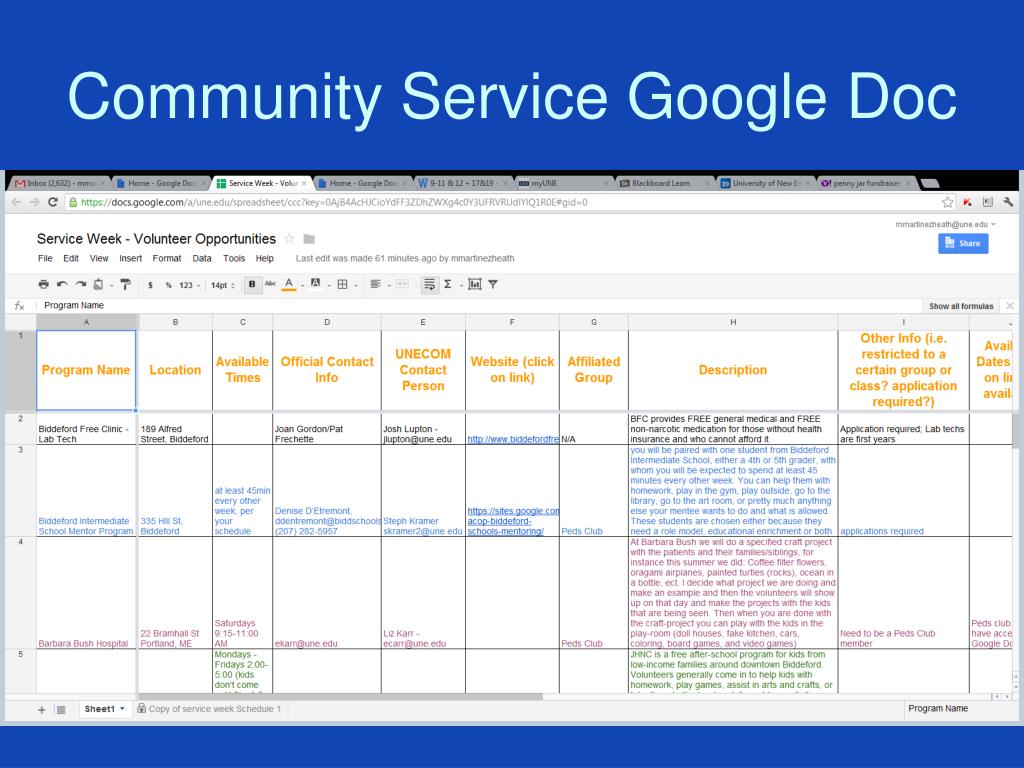Expand the borders dropdown arrow
Image resolution: width=1024 pixels, height=768 pixels.
pyautogui.click(x=355, y=285)
